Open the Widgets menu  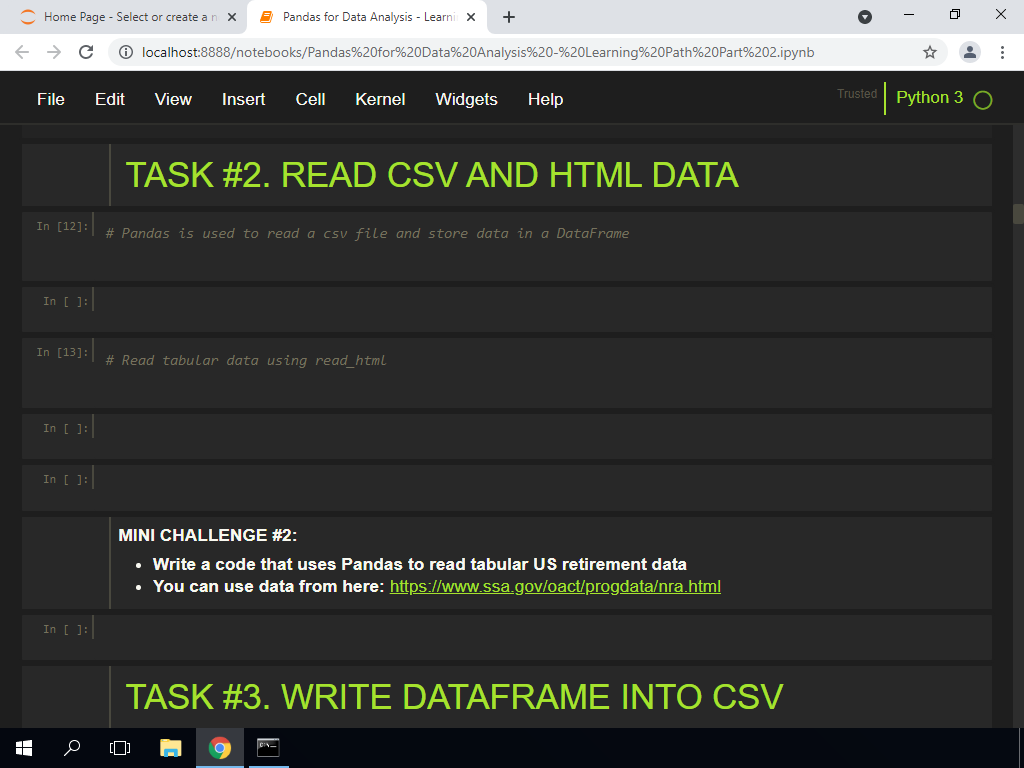point(466,99)
